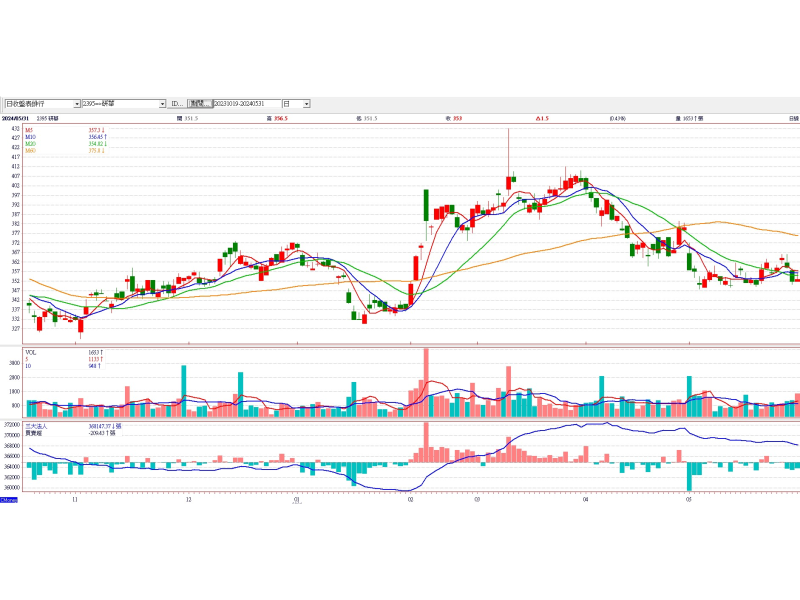The image size is (800, 600).
Task: Click the 三大法人 legend label
Action: [36, 426]
